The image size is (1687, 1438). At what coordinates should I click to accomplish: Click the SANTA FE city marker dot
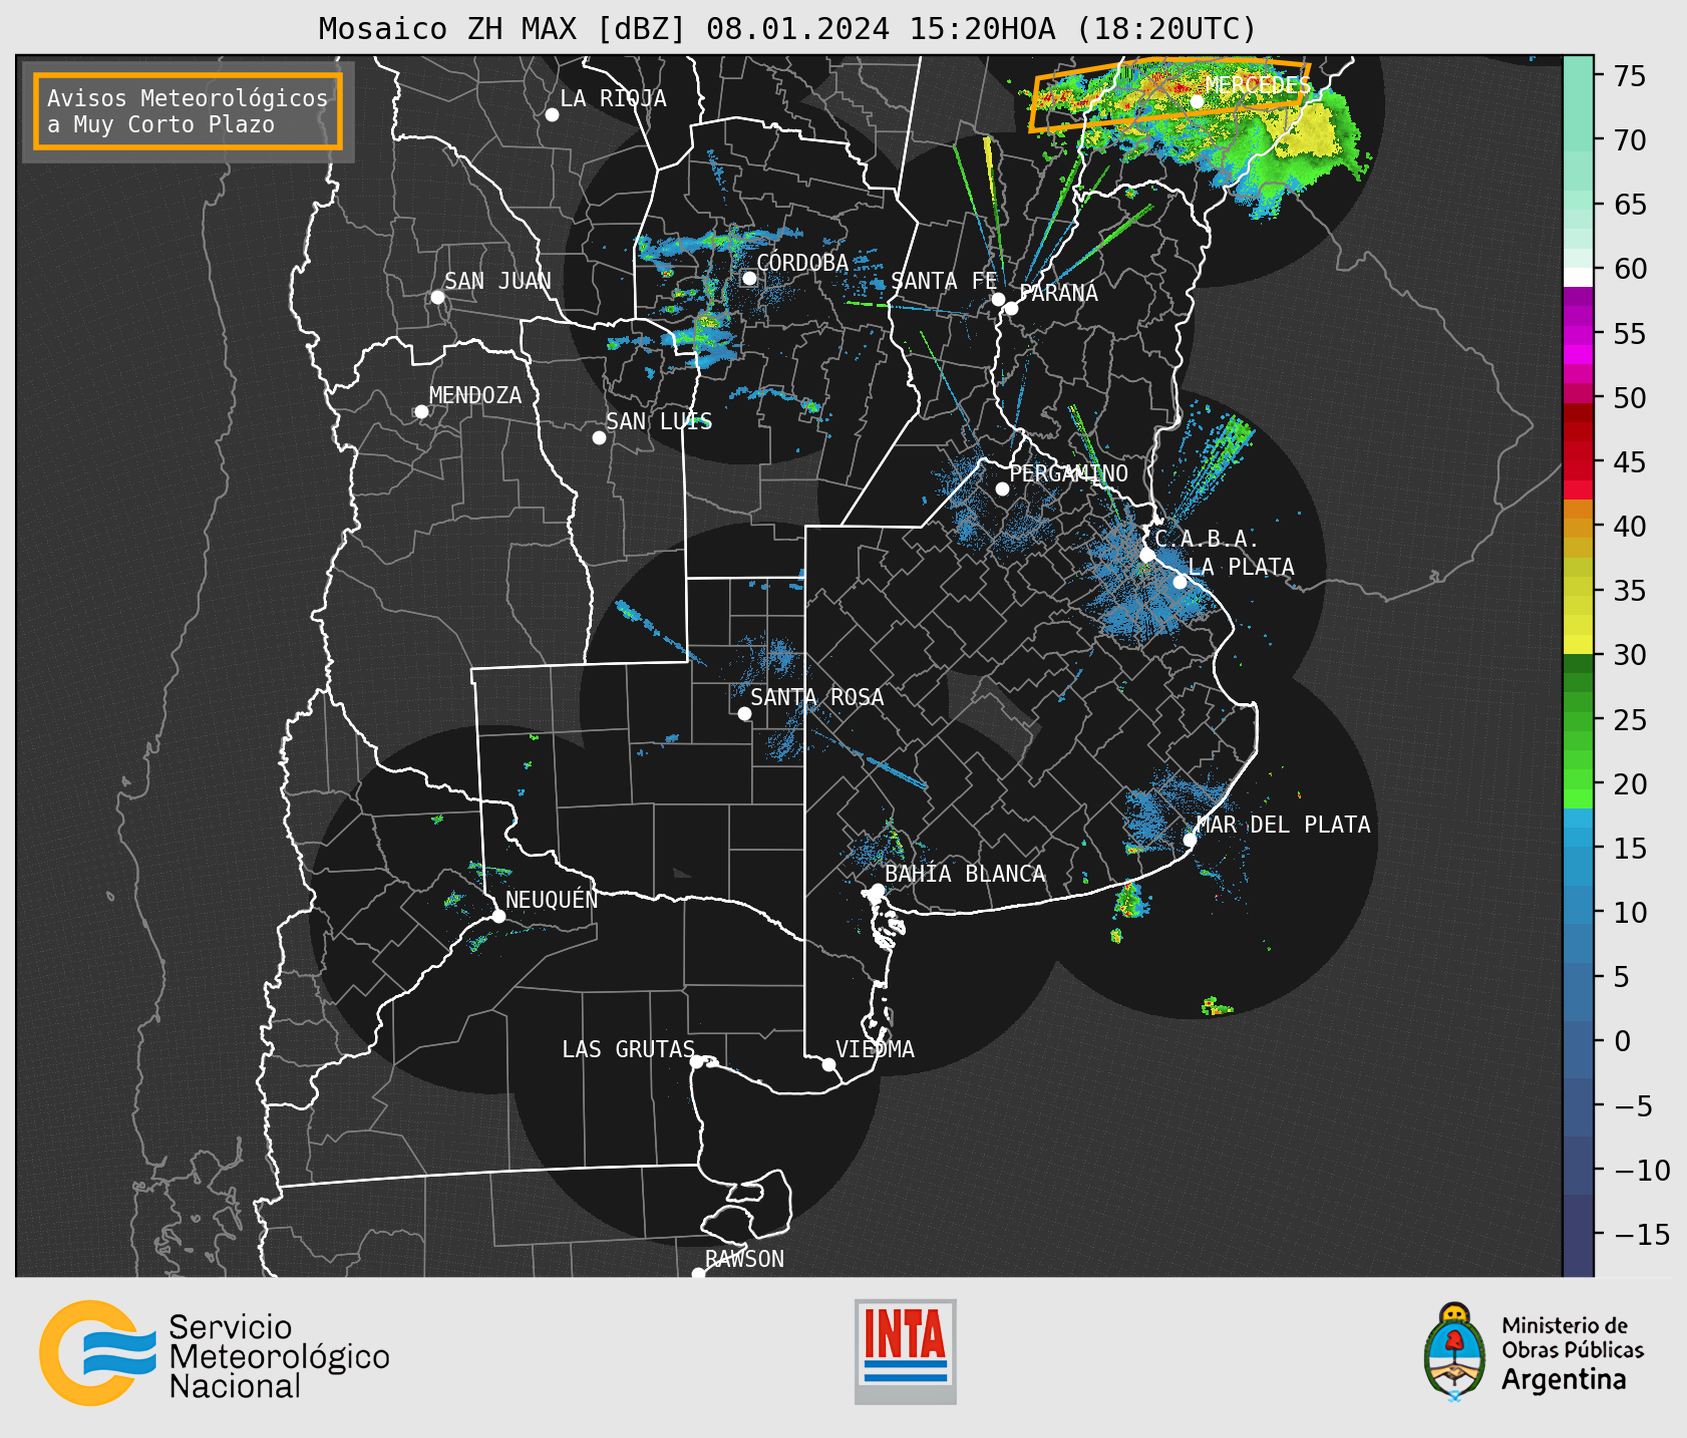click(x=998, y=299)
